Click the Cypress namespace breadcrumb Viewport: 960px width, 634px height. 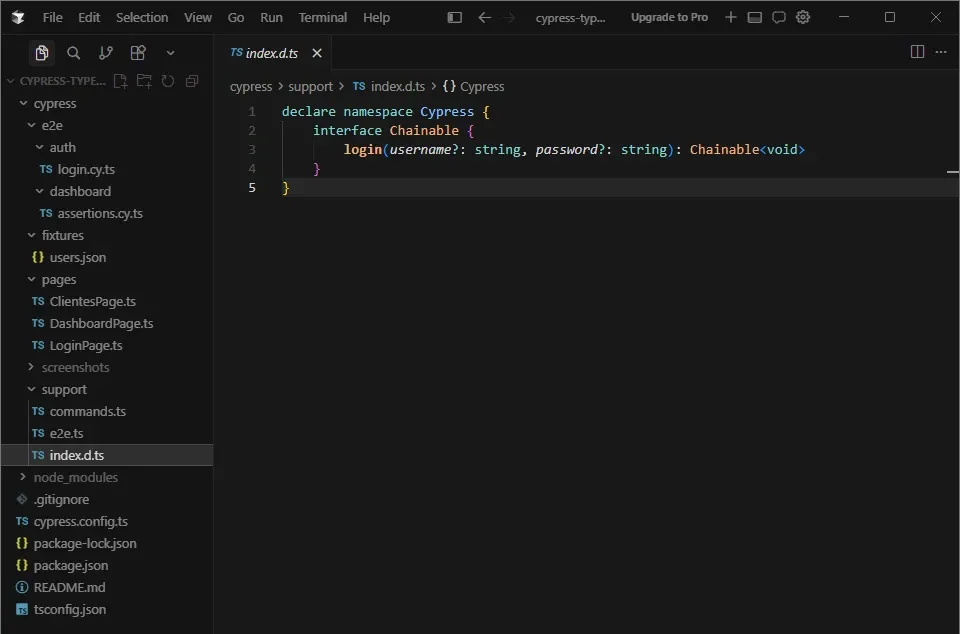[x=474, y=87]
